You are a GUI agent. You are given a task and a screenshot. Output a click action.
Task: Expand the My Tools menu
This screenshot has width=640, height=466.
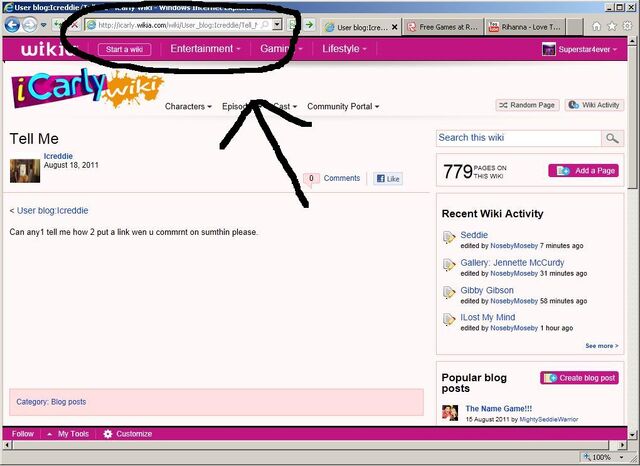pyautogui.click(x=68, y=434)
